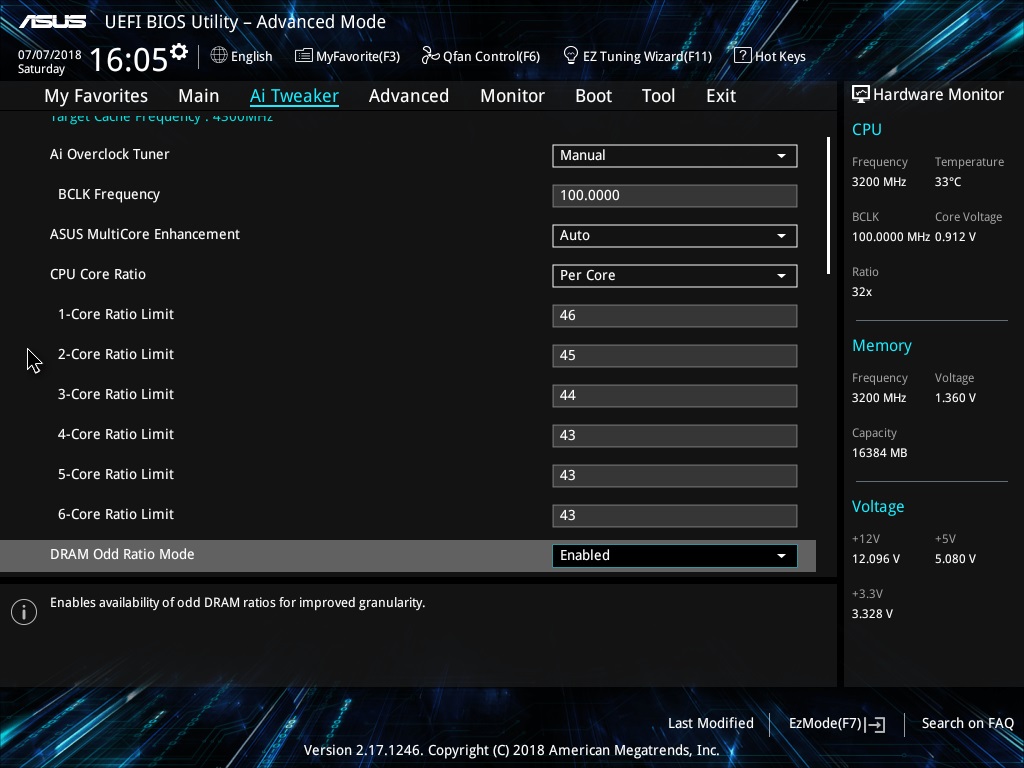Screen dimensions: 1024x768
Task: Select the DRAM Odd Ratio Mode label
Action: (122, 554)
